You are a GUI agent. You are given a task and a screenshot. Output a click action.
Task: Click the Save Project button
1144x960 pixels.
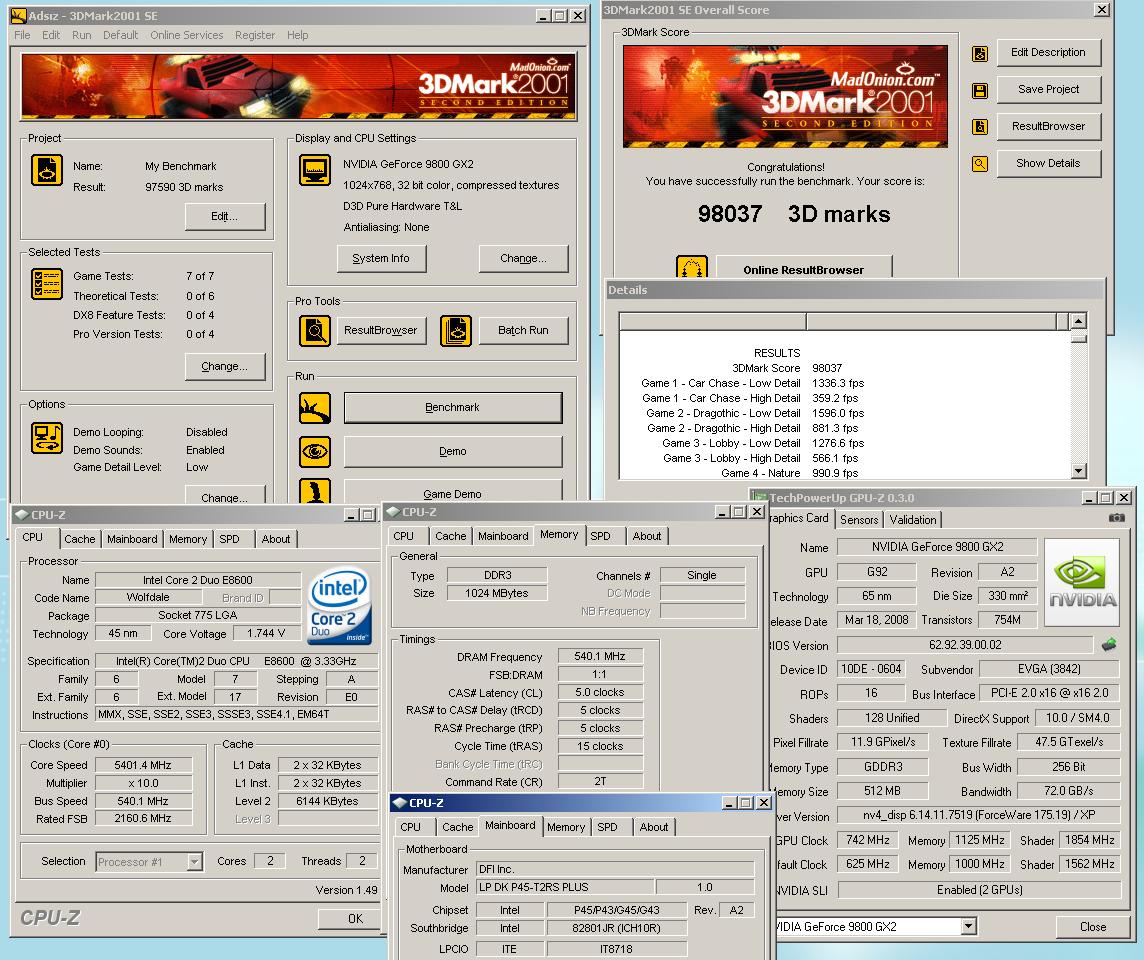(x=1048, y=89)
